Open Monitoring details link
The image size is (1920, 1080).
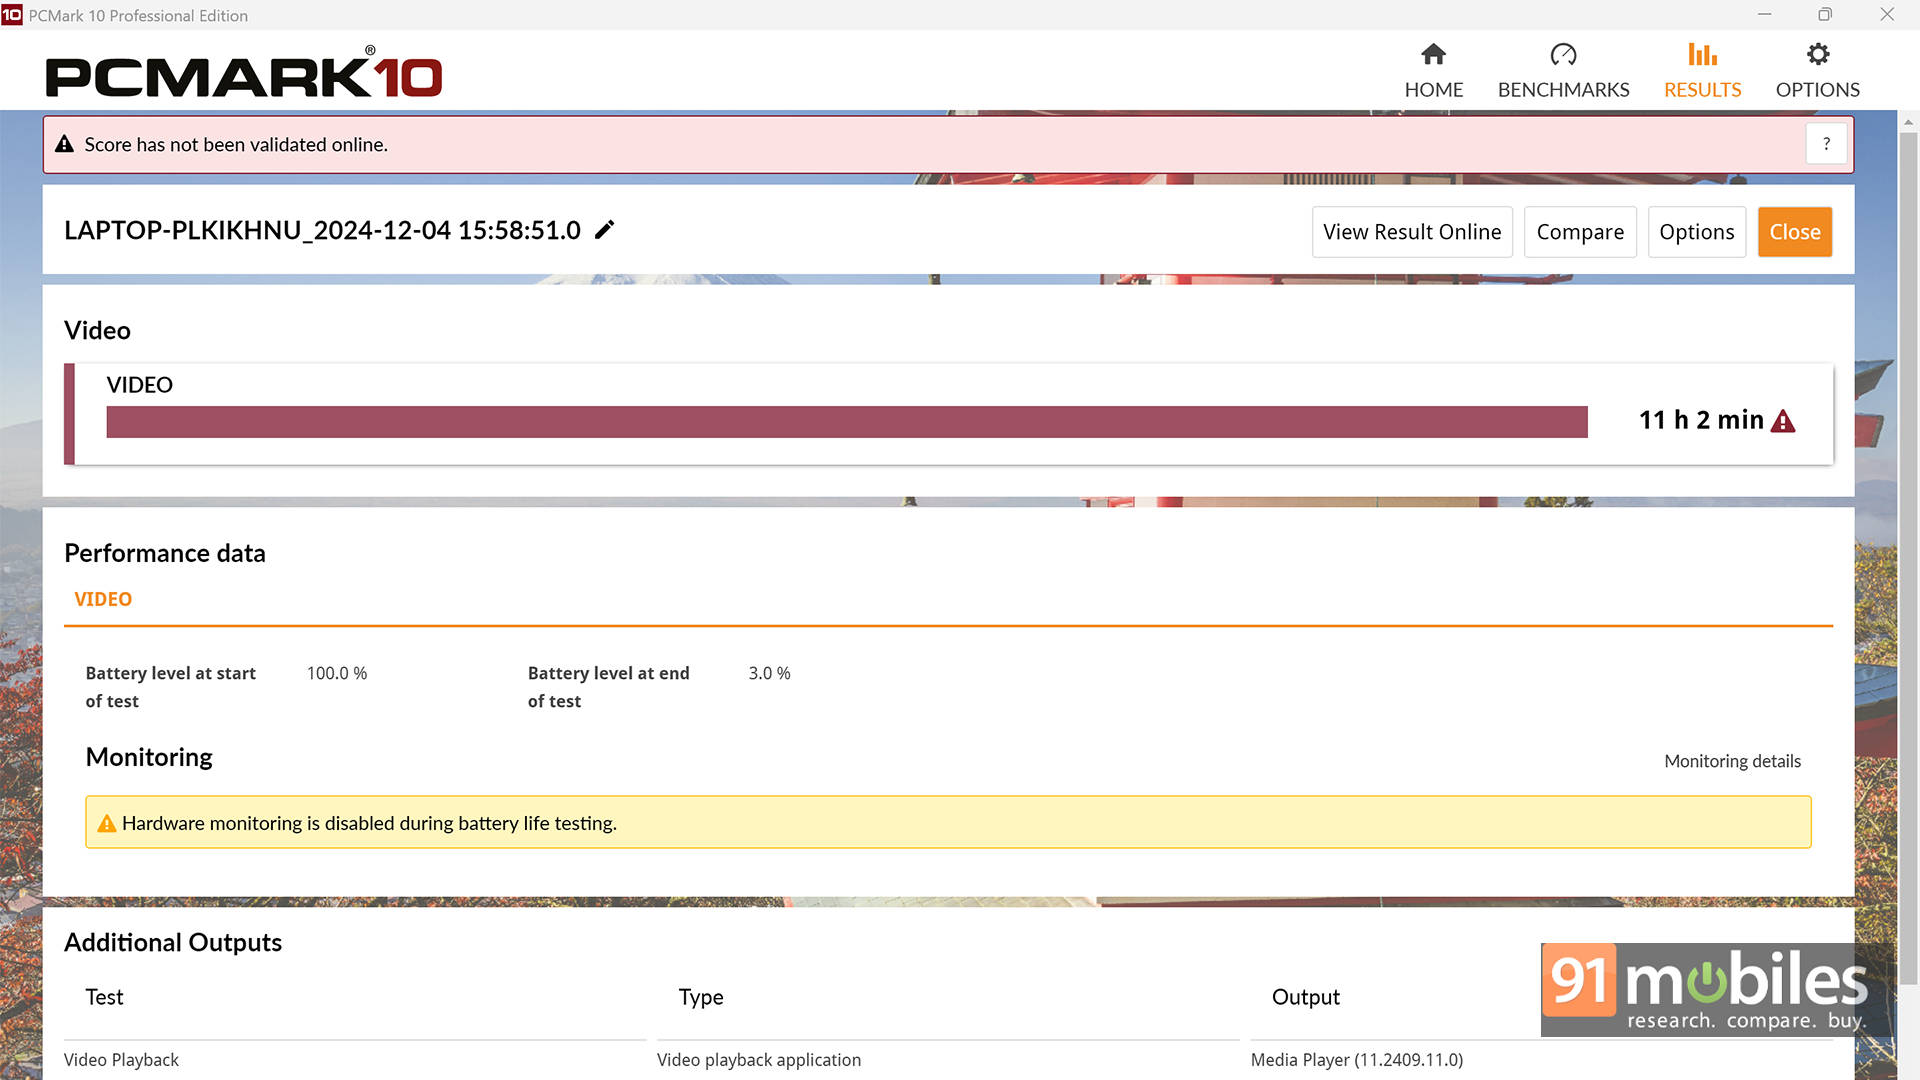point(1732,761)
